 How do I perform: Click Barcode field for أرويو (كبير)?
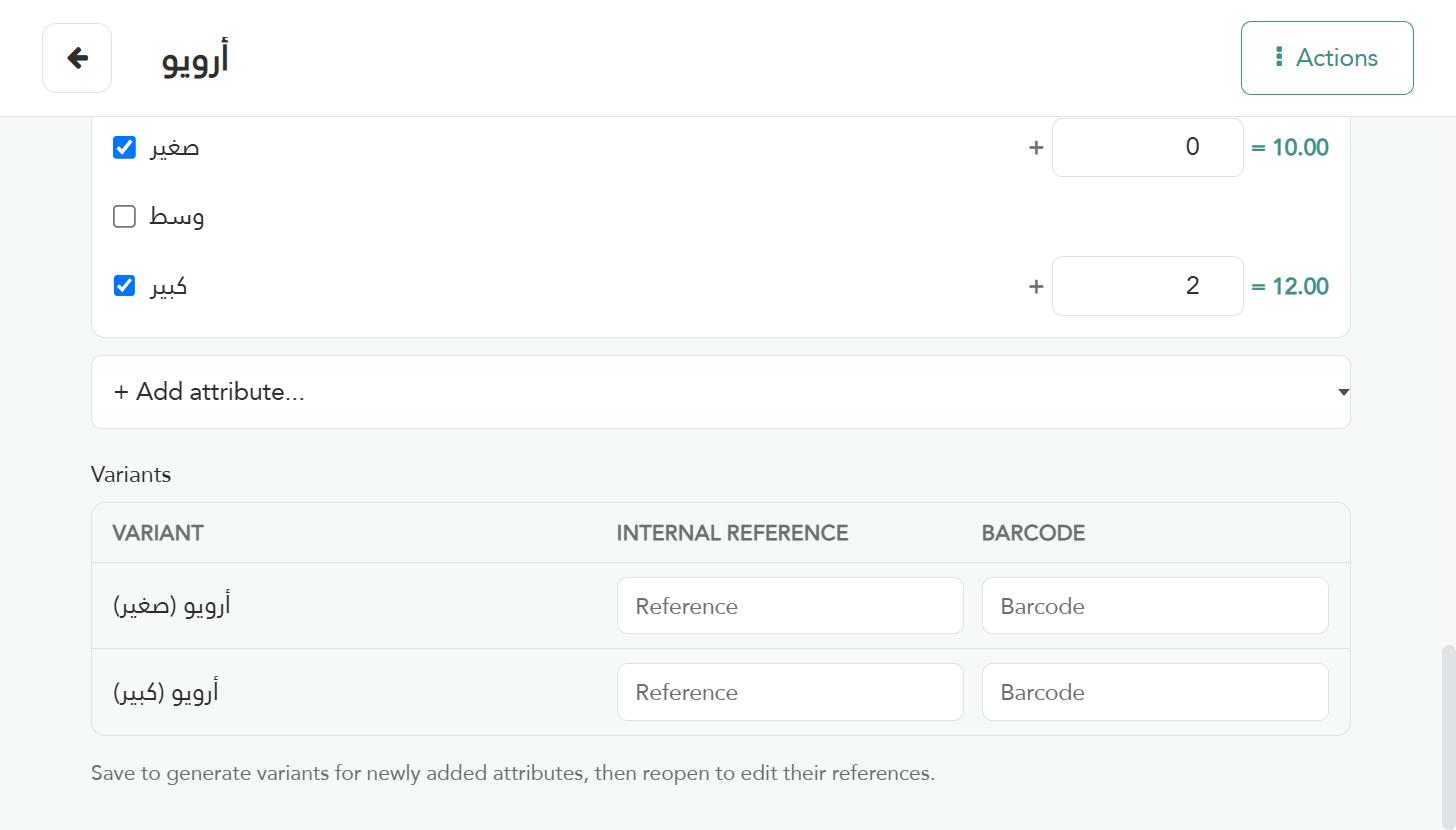coord(1155,692)
